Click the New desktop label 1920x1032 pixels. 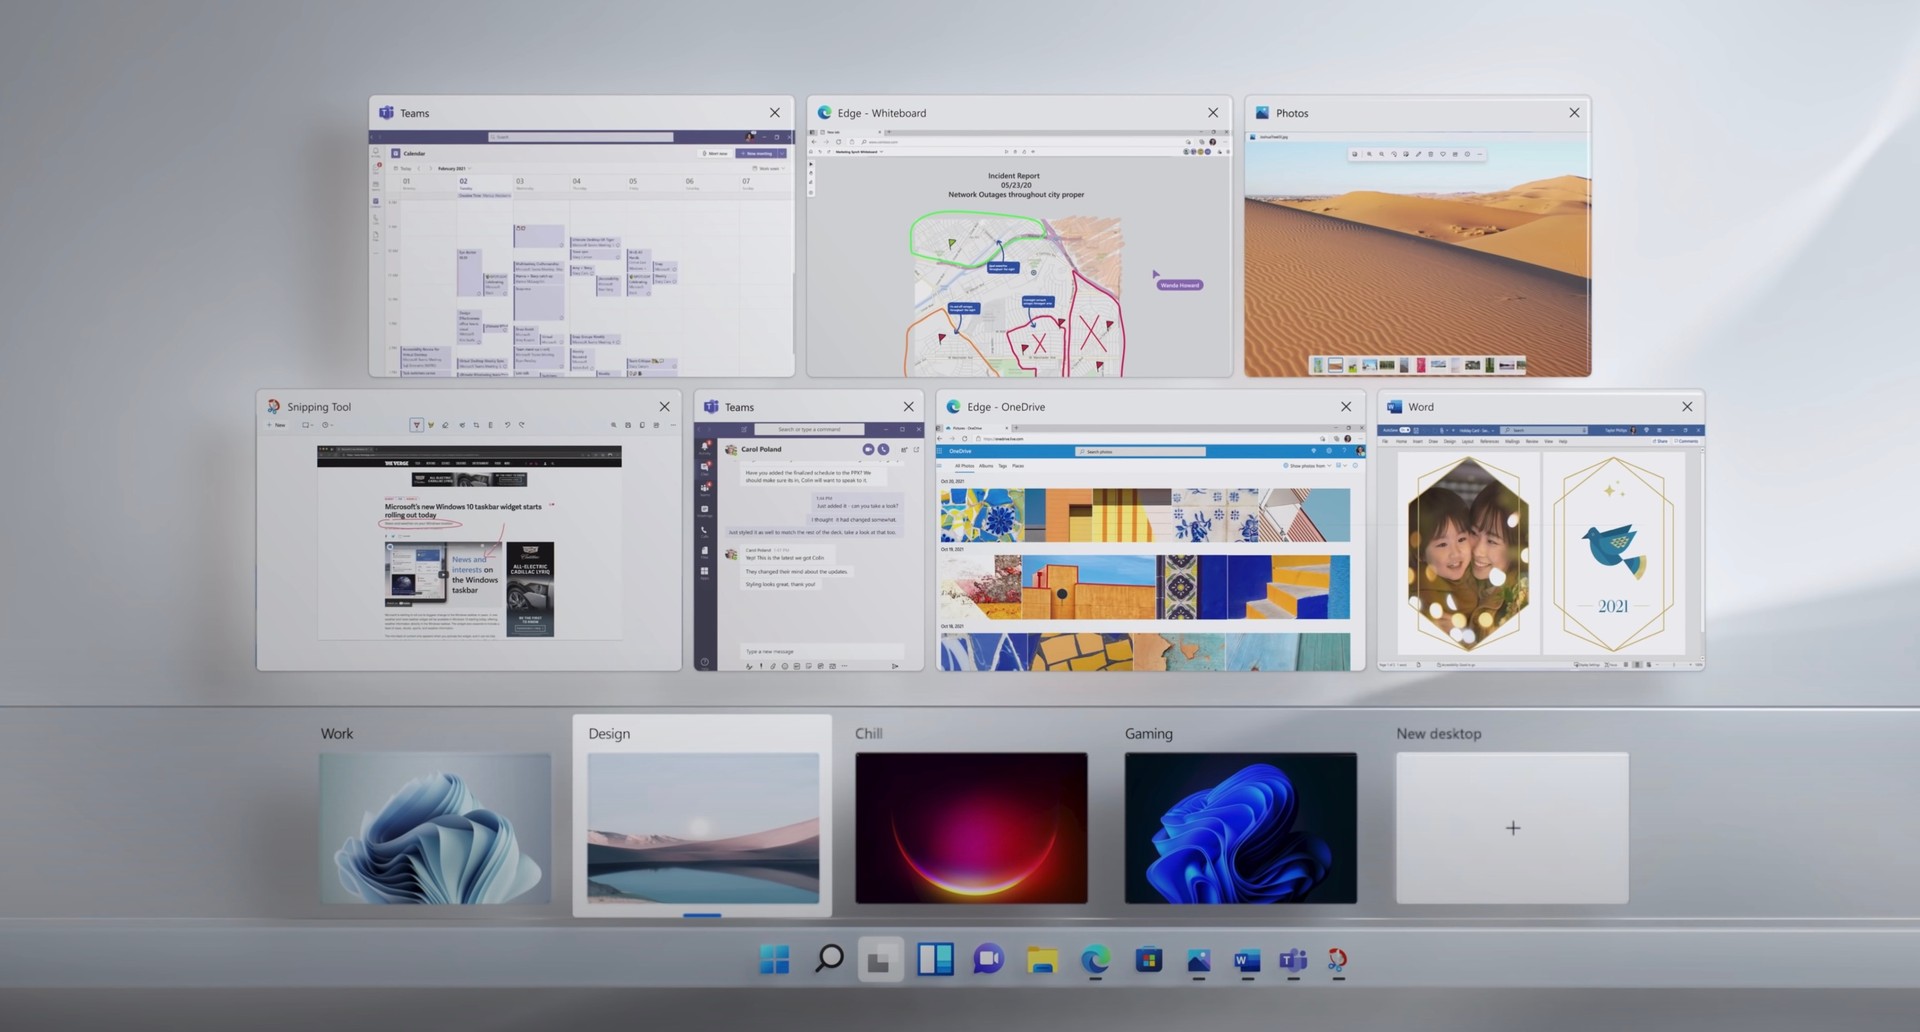(x=1439, y=734)
